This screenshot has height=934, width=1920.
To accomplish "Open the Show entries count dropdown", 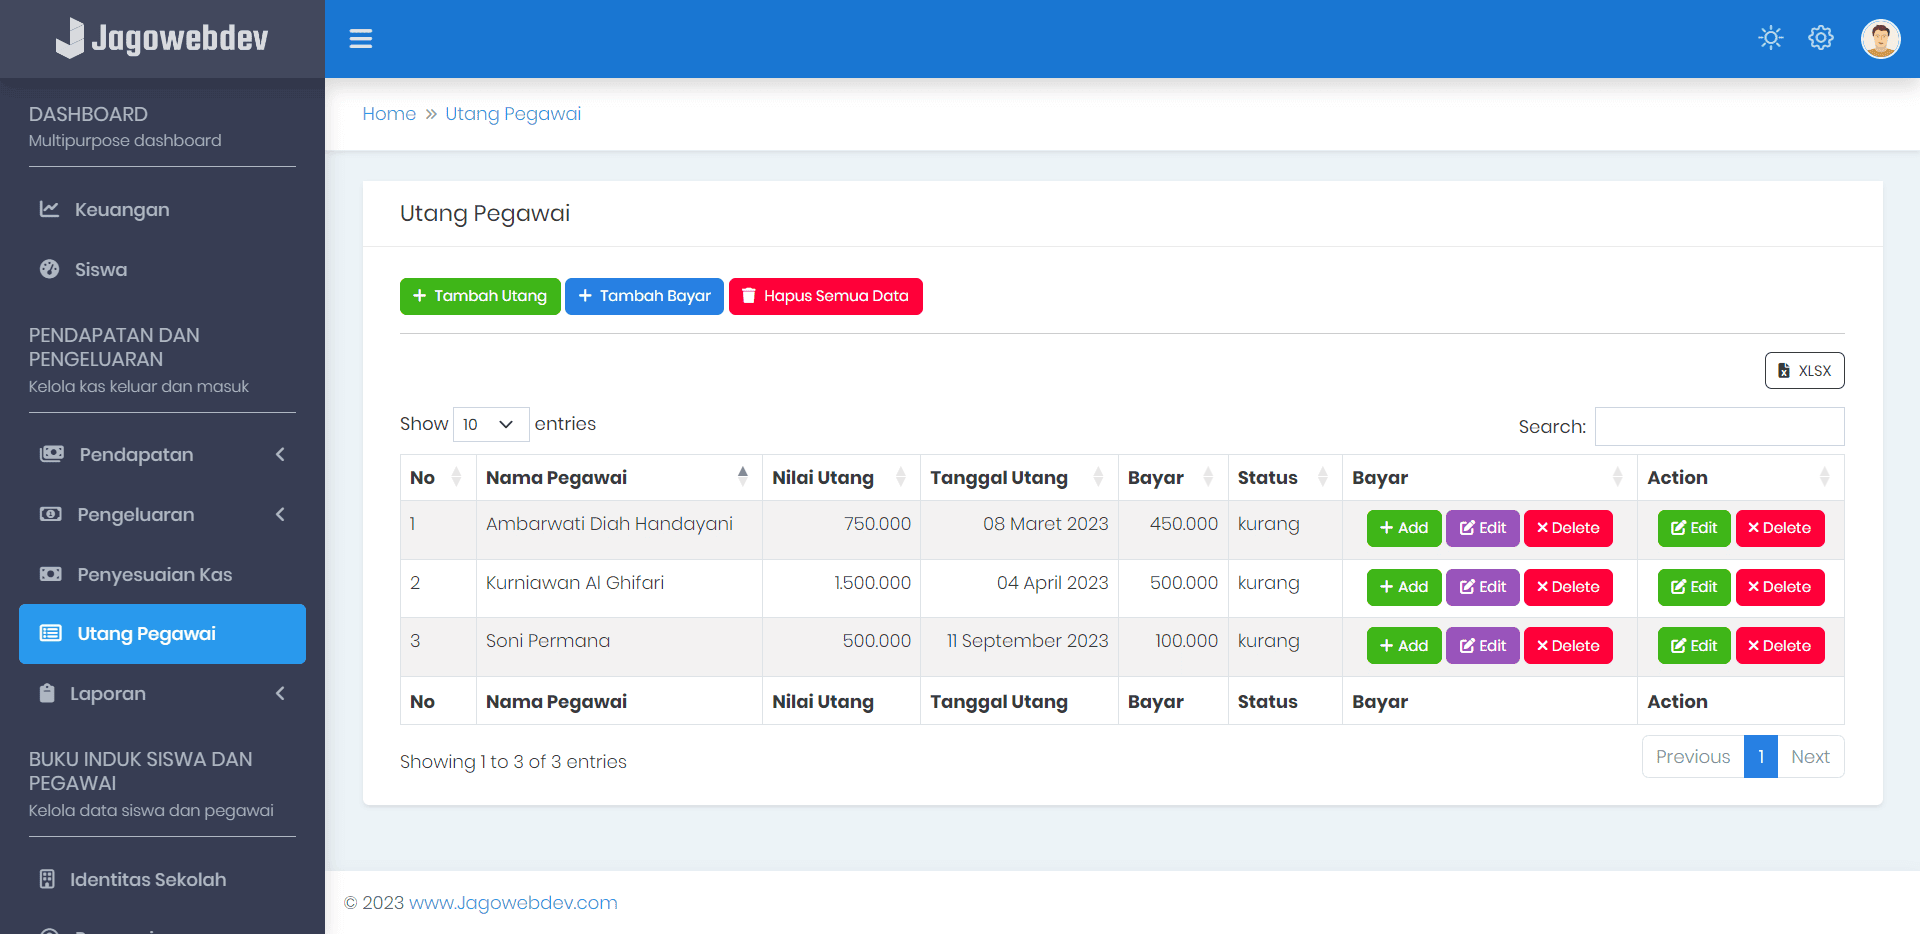I will tap(491, 424).
